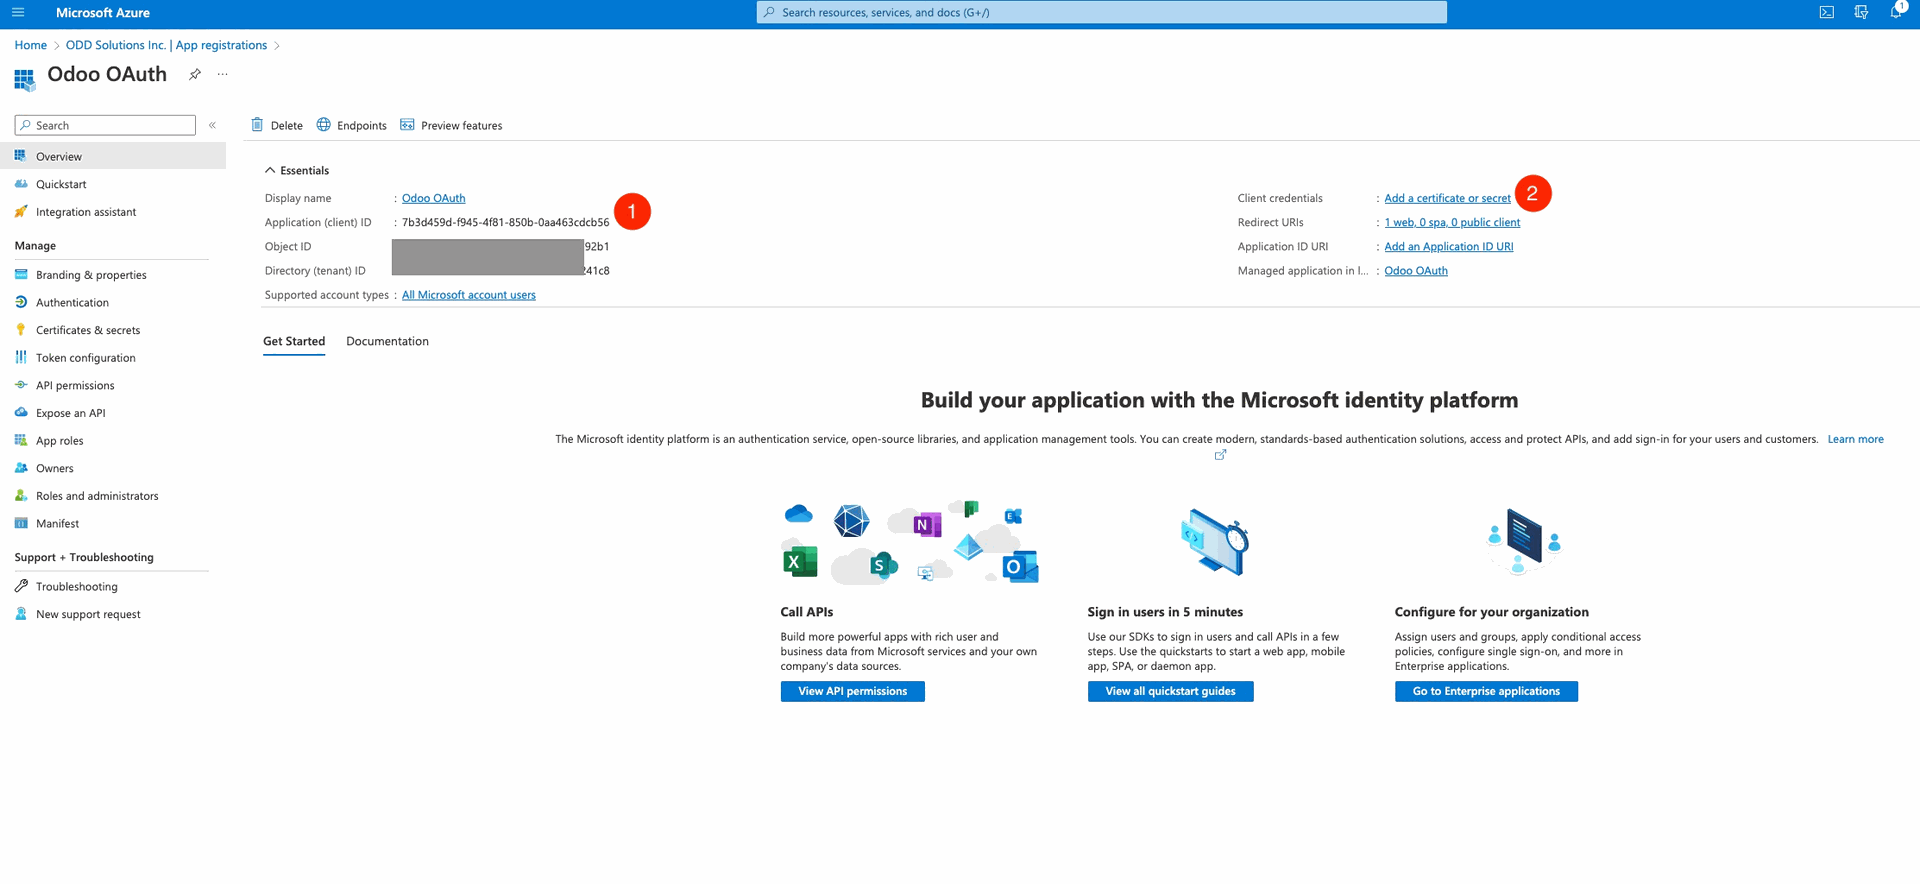Focus the top search resources field

(x=1102, y=12)
